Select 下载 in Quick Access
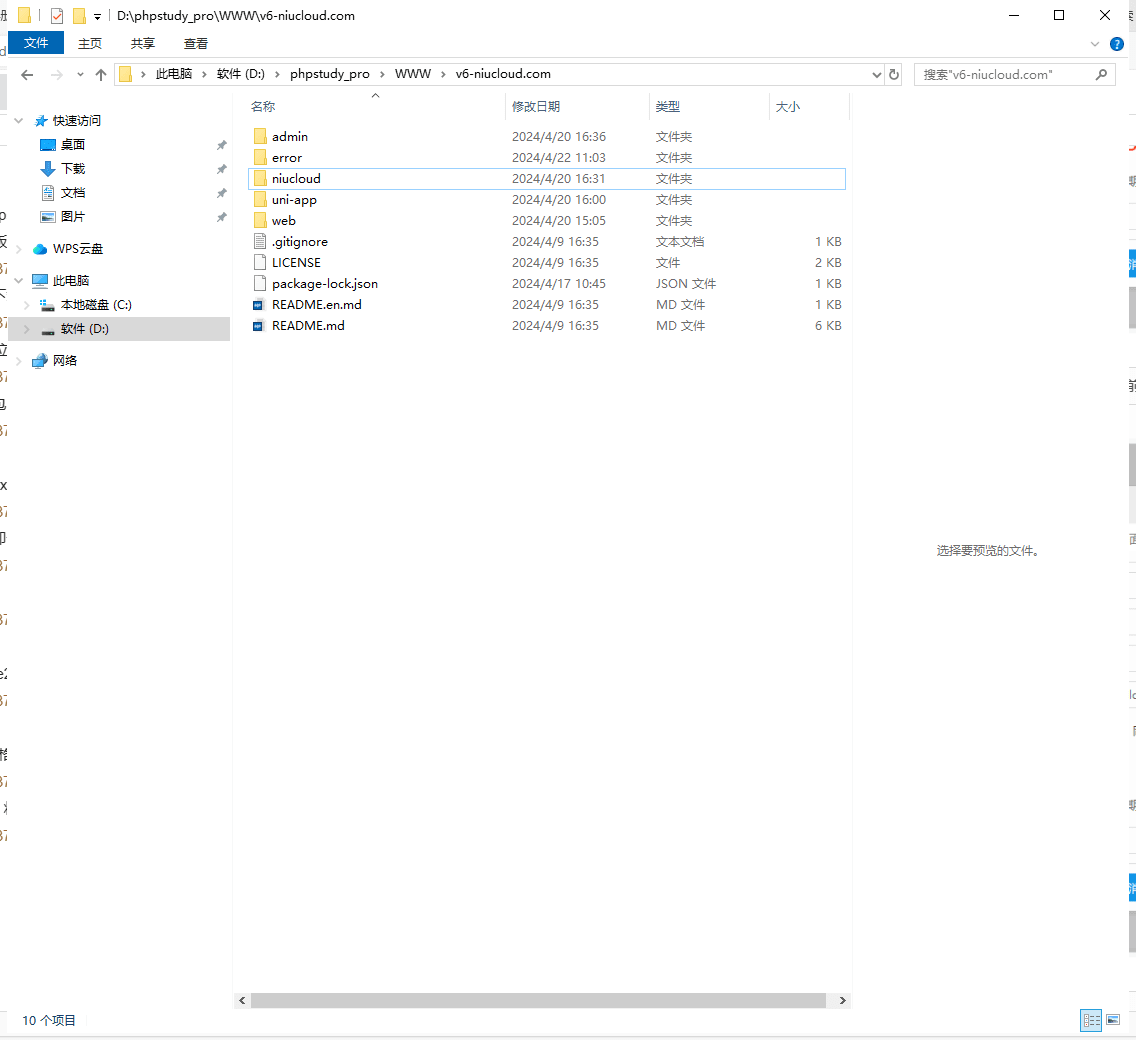Image resolution: width=1136 pixels, height=1040 pixels. point(72,168)
